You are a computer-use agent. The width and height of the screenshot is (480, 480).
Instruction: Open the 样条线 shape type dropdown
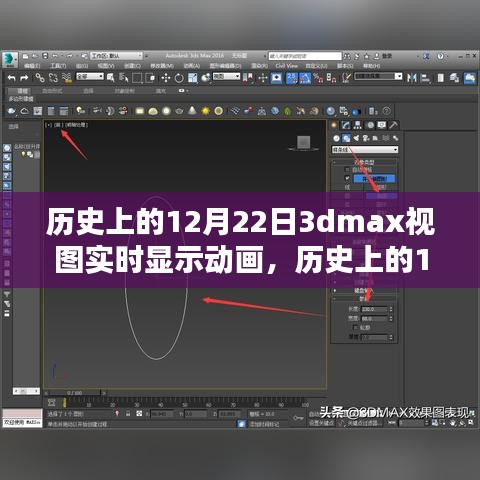365,150
